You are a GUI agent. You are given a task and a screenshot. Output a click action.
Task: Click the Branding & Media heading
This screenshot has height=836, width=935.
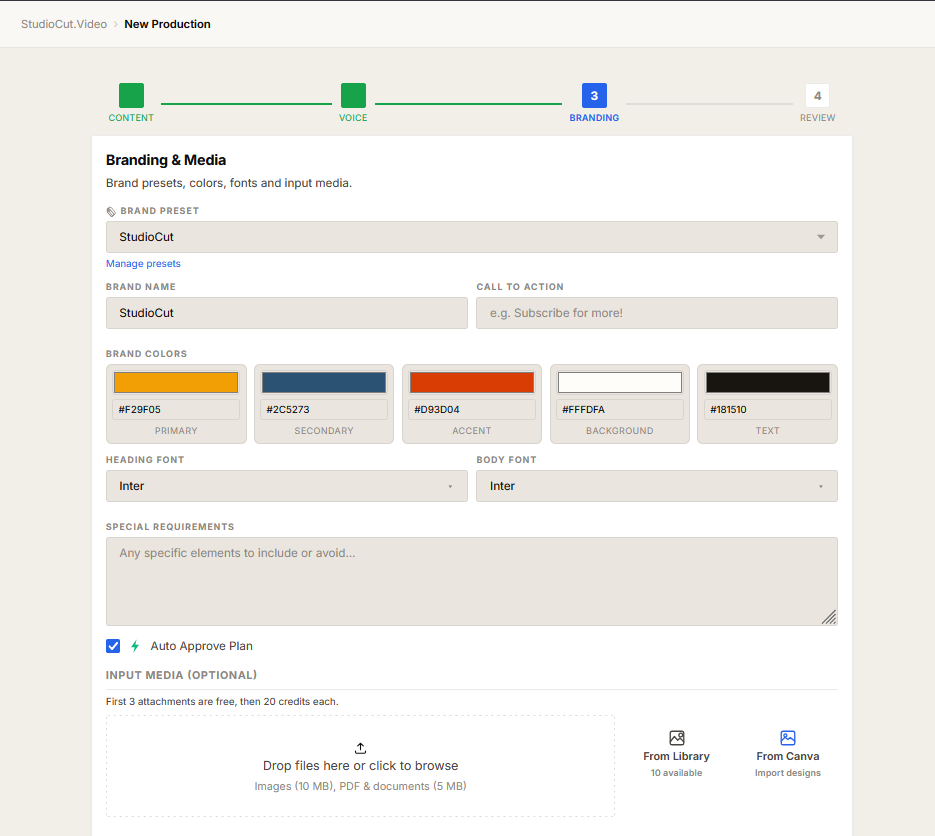click(x=166, y=160)
